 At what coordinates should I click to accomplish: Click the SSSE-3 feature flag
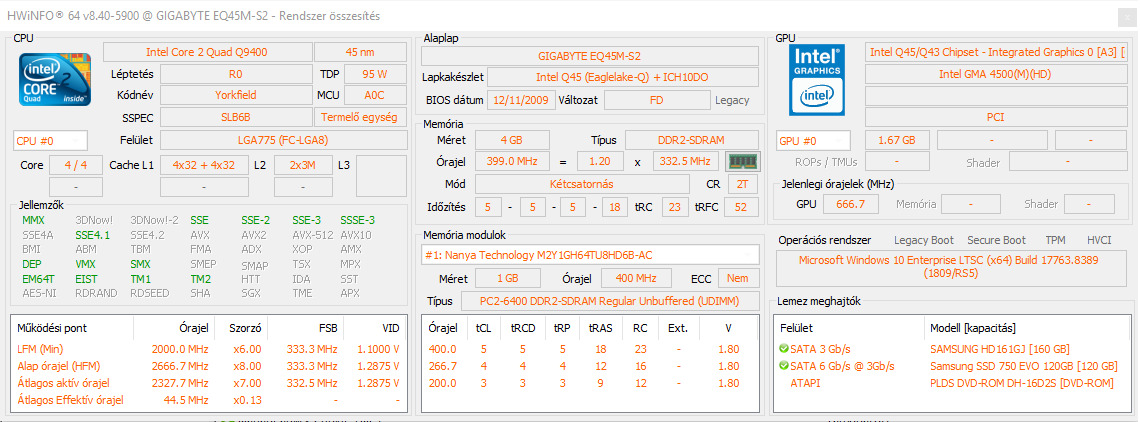click(x=357, y=220)
